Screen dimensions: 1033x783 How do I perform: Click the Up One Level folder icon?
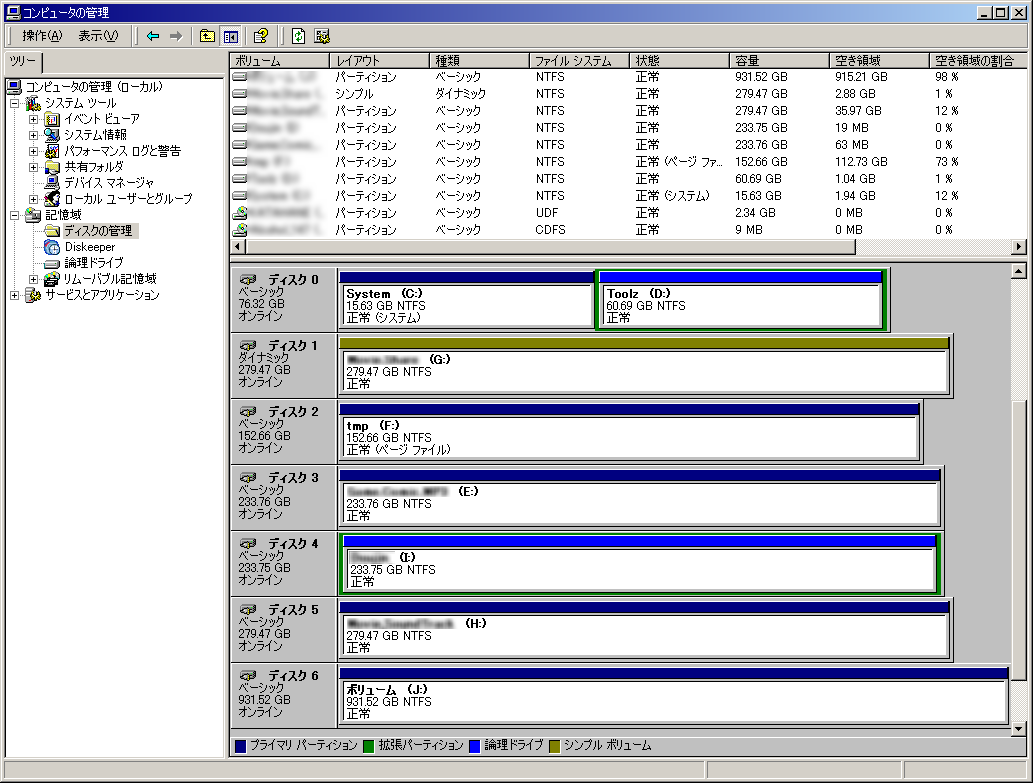click(x=207, y=36)
